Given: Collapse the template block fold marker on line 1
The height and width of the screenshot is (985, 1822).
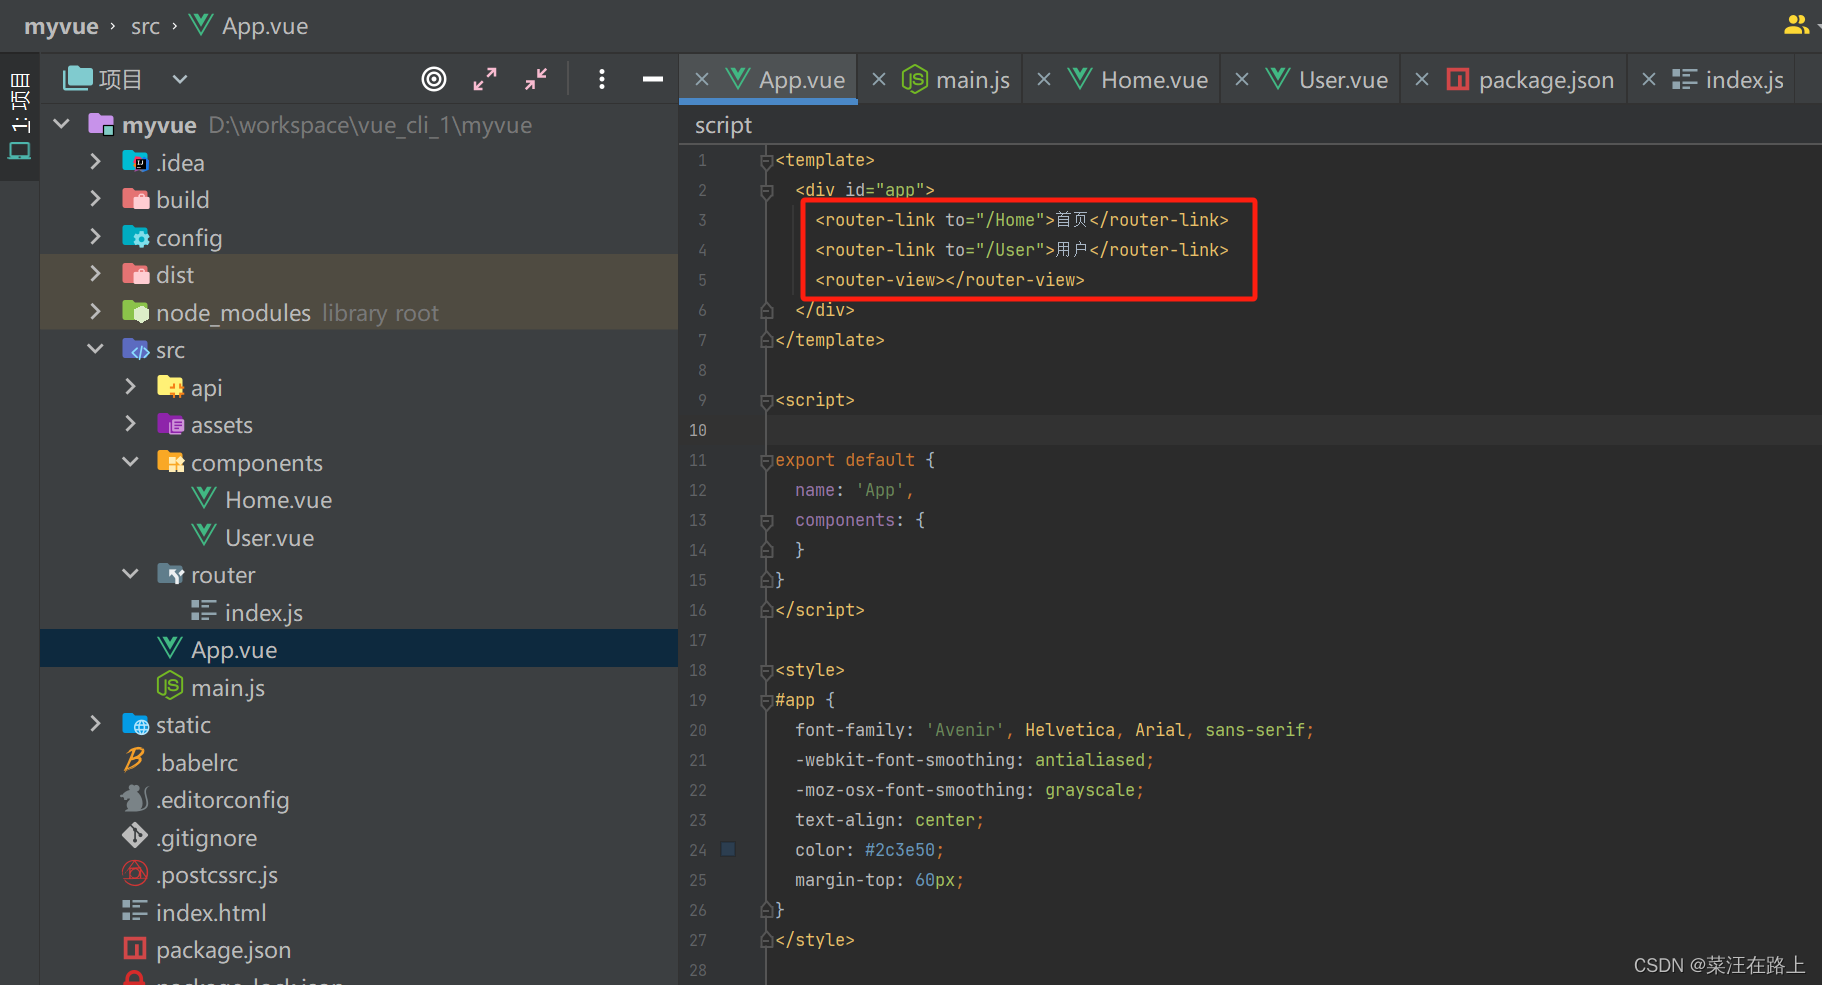Looking at the screenshot, I should [764, 159].
